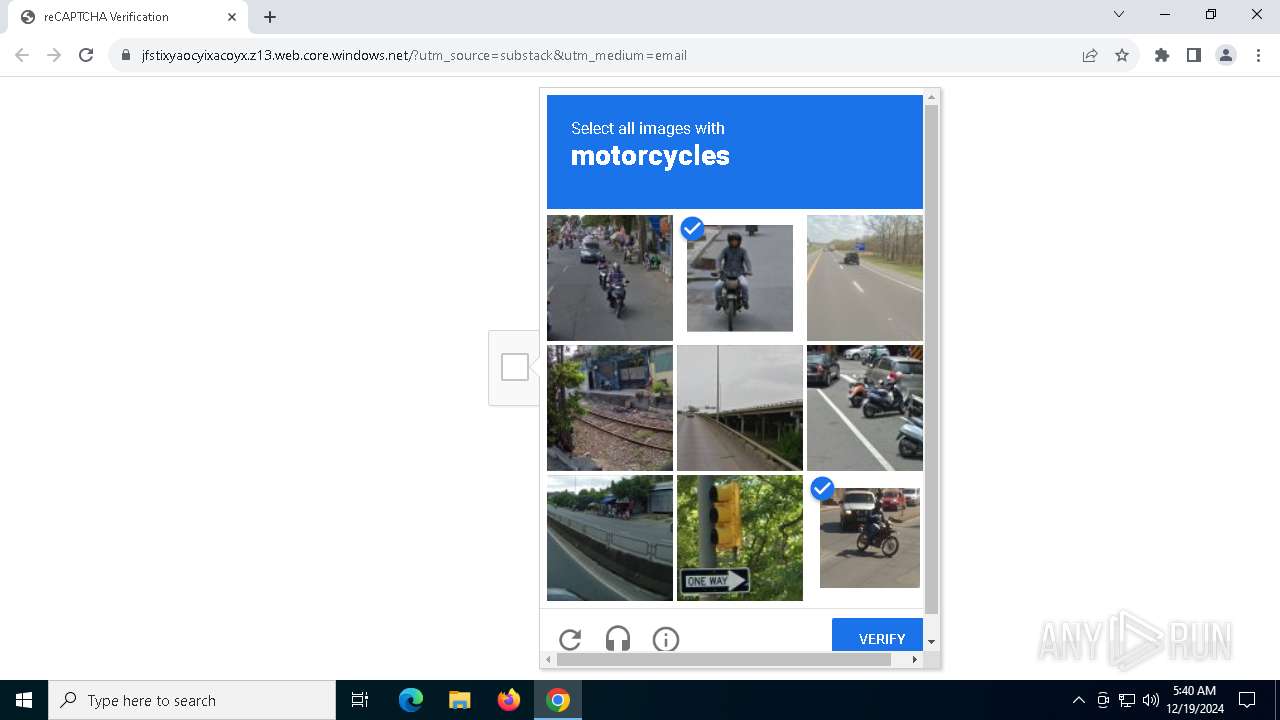Open Chrome extensions puzzle icon
1280x720 pixels.
[1162, 55]
